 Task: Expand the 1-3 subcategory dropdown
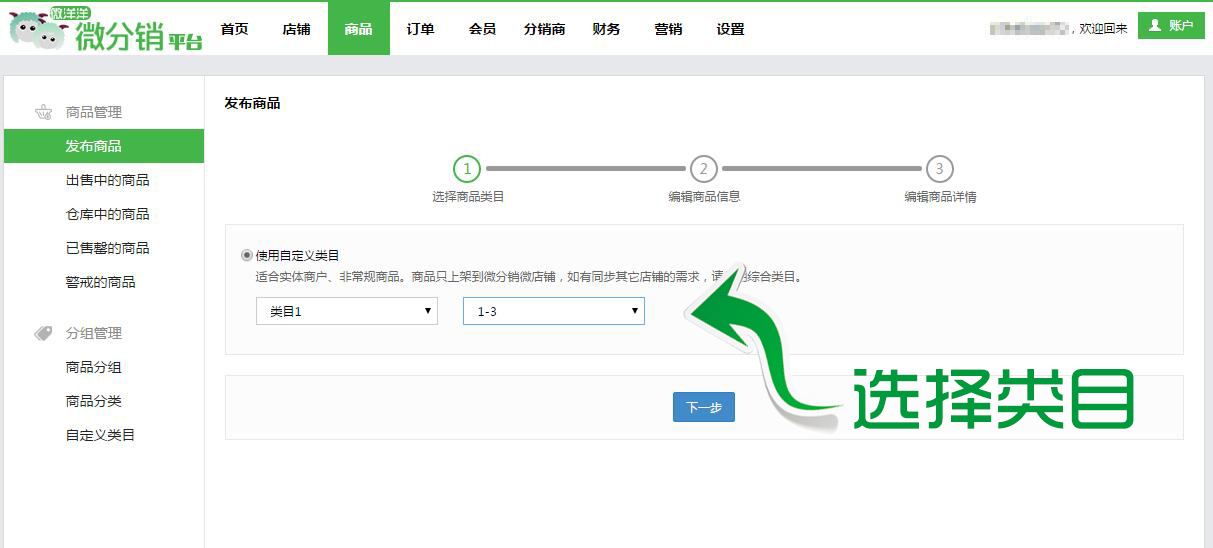pyautogui.click(x=553, y=311)
